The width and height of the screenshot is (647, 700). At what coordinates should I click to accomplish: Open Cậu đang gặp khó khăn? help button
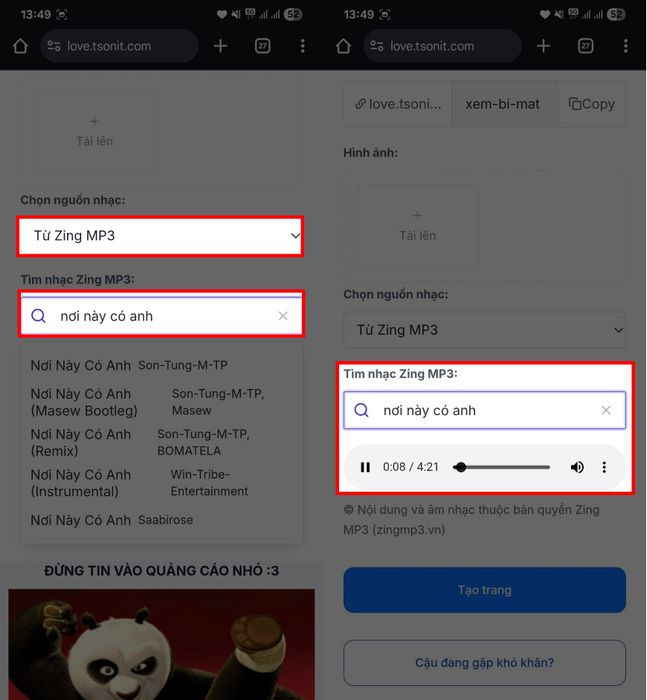click(x=484, y=663)
